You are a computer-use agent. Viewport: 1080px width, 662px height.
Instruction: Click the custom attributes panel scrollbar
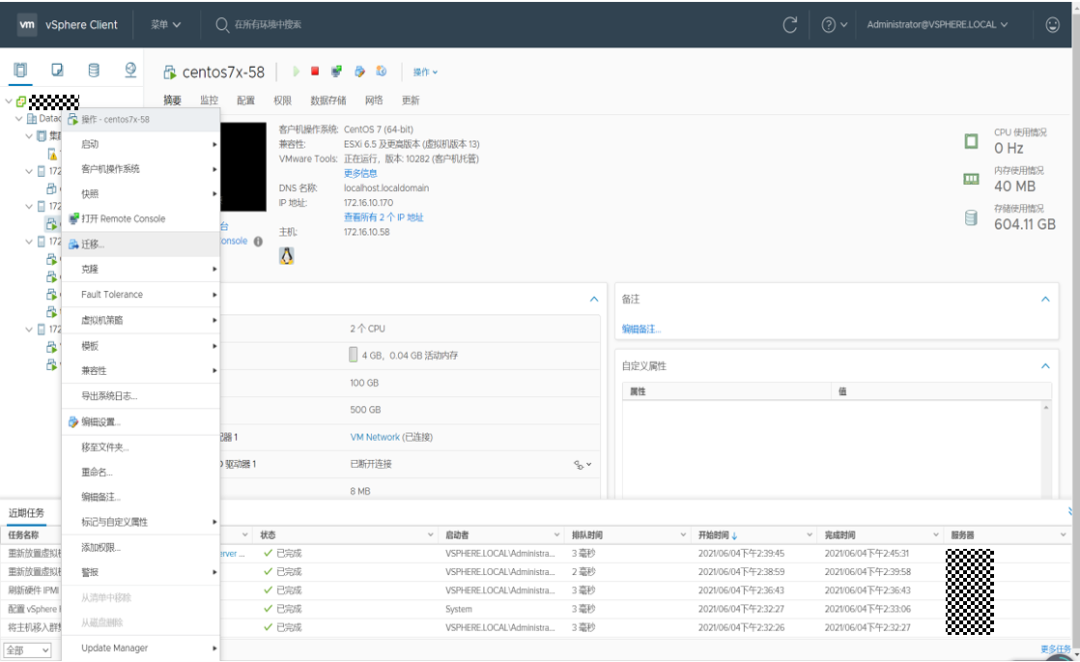(x=1046, y=451)
